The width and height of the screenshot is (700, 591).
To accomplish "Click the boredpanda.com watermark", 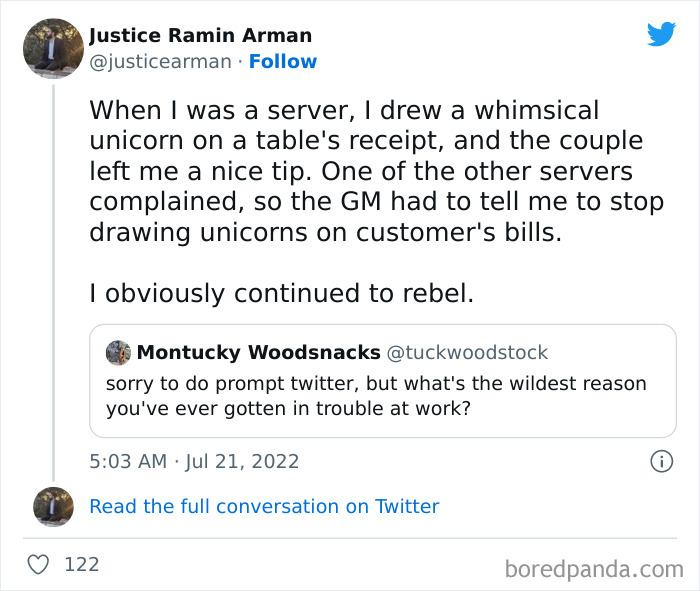I will pos(594,569).
